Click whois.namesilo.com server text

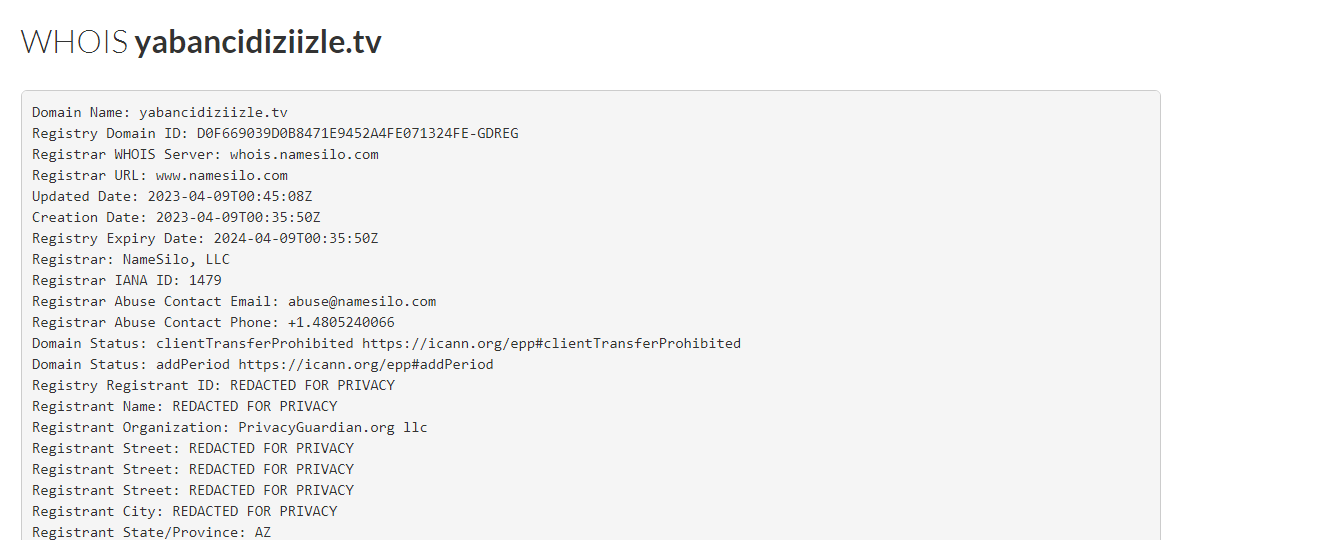(x=304, y=154)
